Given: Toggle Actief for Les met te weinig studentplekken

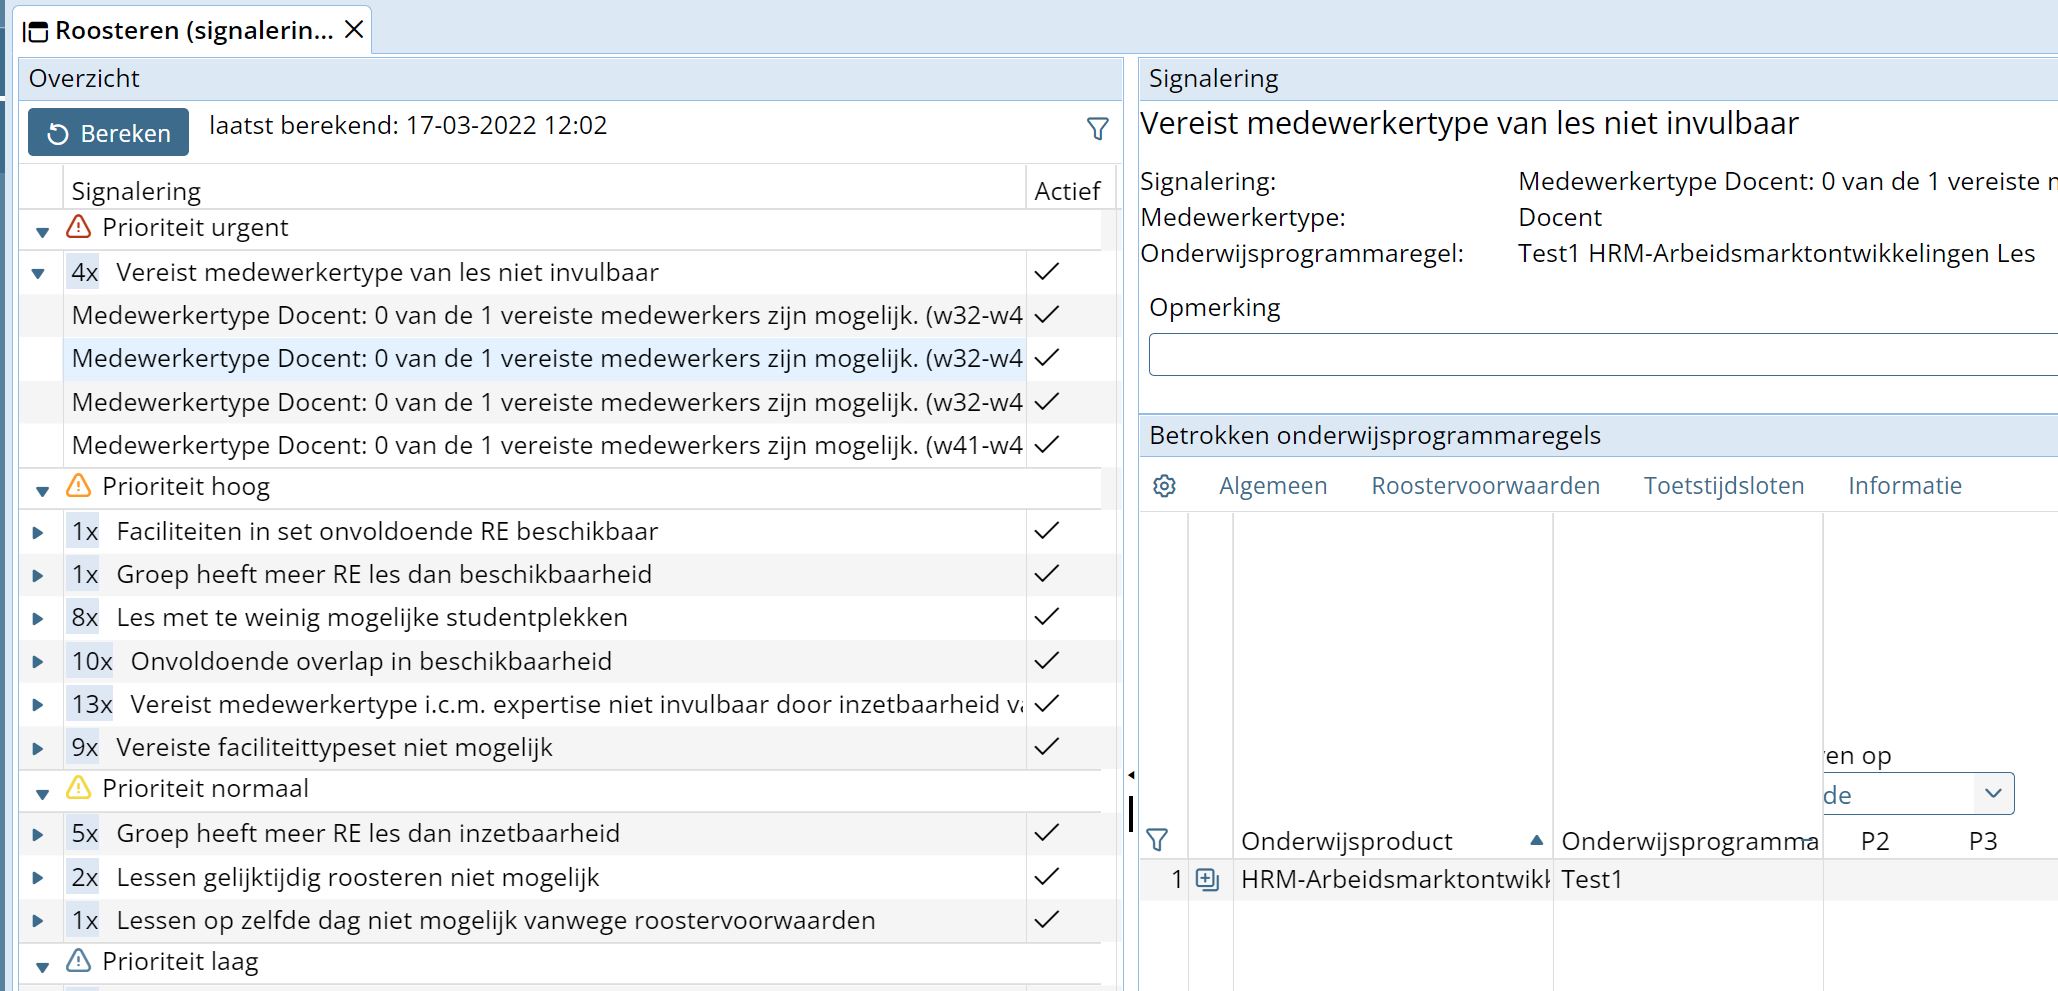Looking at the screenshot, I should click(x=1046, y=616).
